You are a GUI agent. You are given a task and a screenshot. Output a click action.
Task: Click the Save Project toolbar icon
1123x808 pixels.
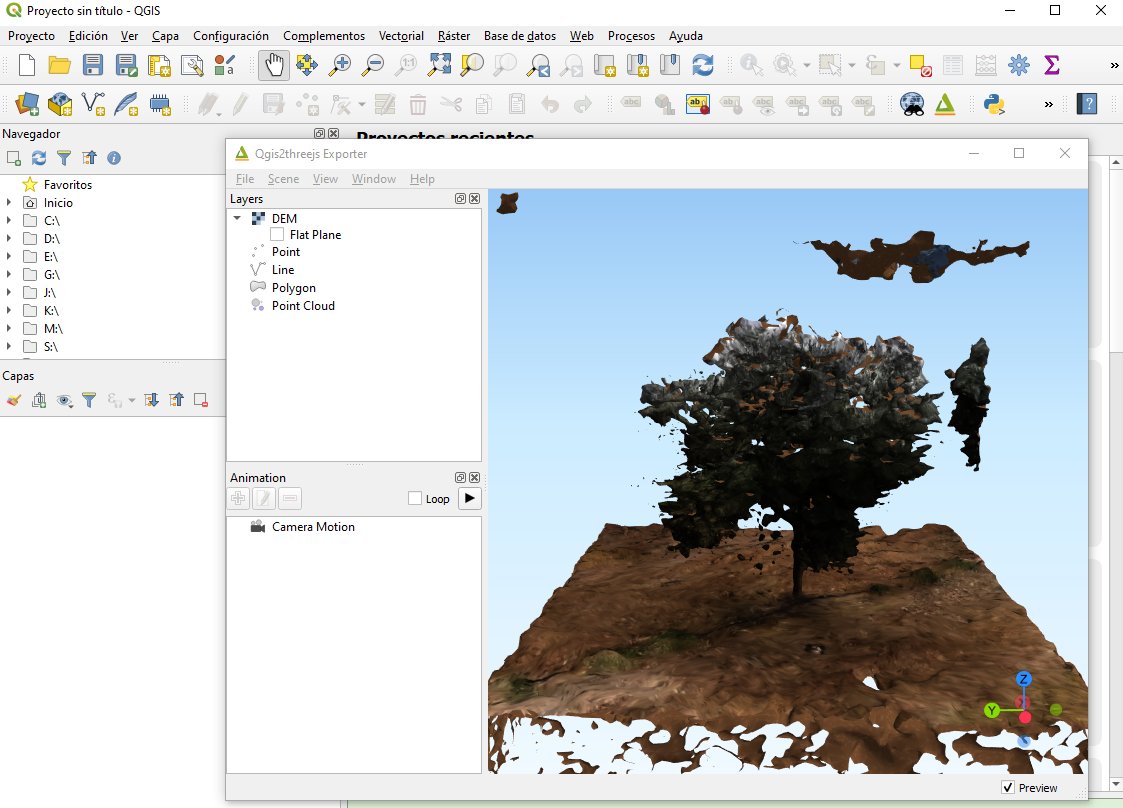coord(91,64)
